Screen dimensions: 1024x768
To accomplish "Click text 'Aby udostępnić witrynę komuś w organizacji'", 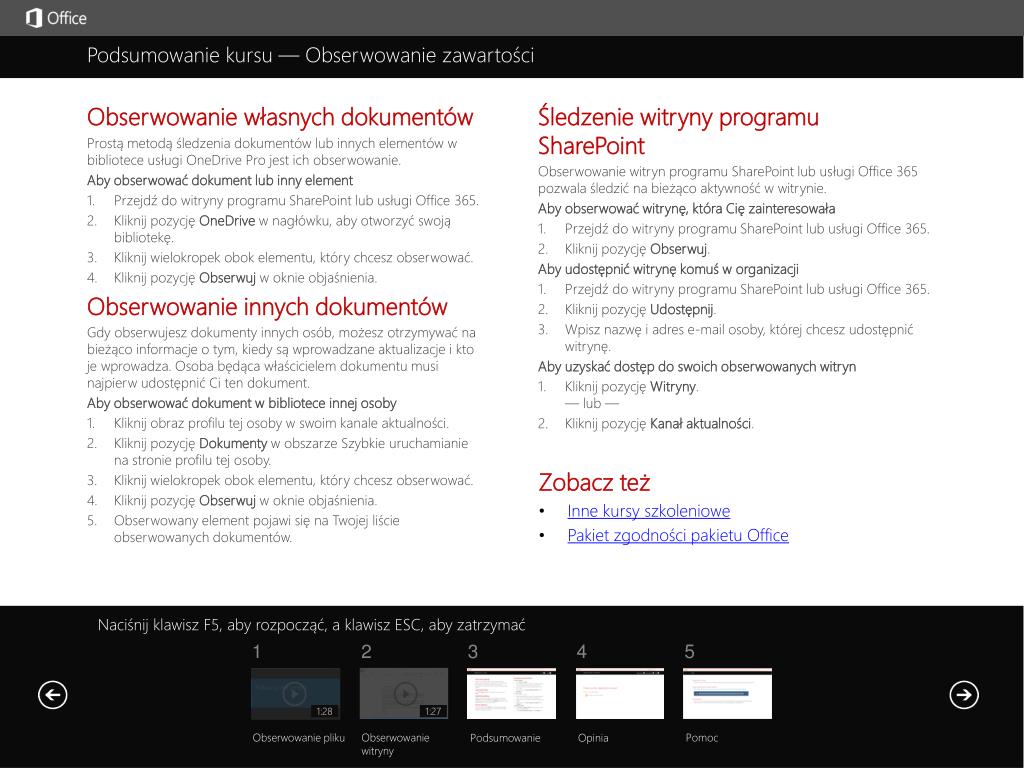I will coord(668,270).
